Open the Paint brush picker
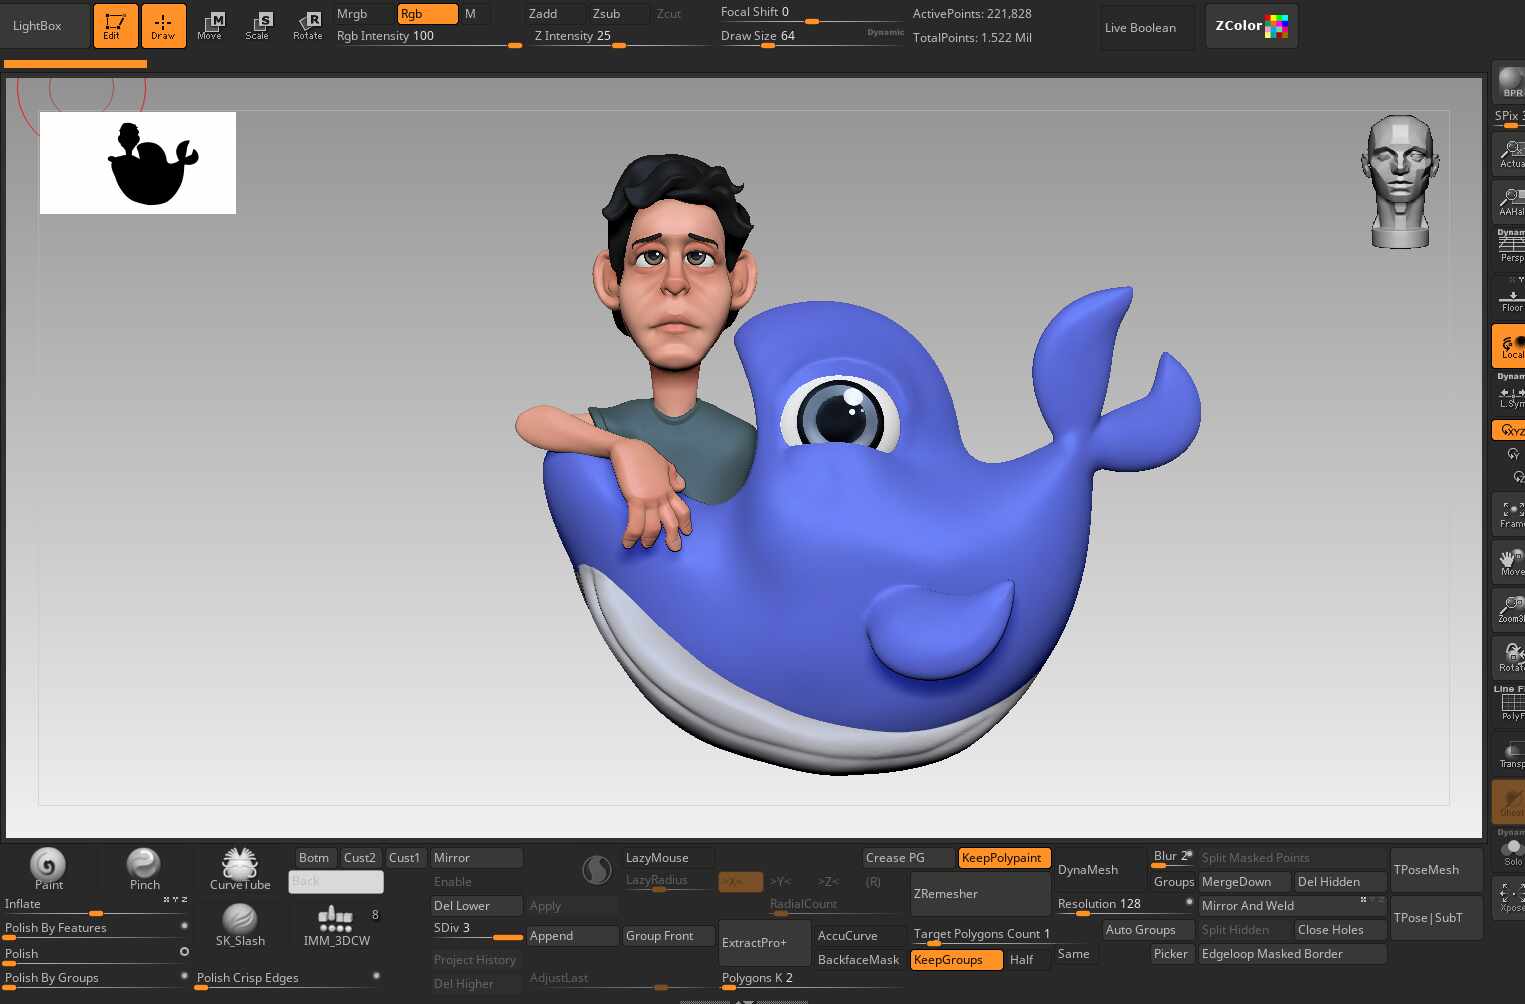Screen dimensions: 1525x1004 pos(48,867)
